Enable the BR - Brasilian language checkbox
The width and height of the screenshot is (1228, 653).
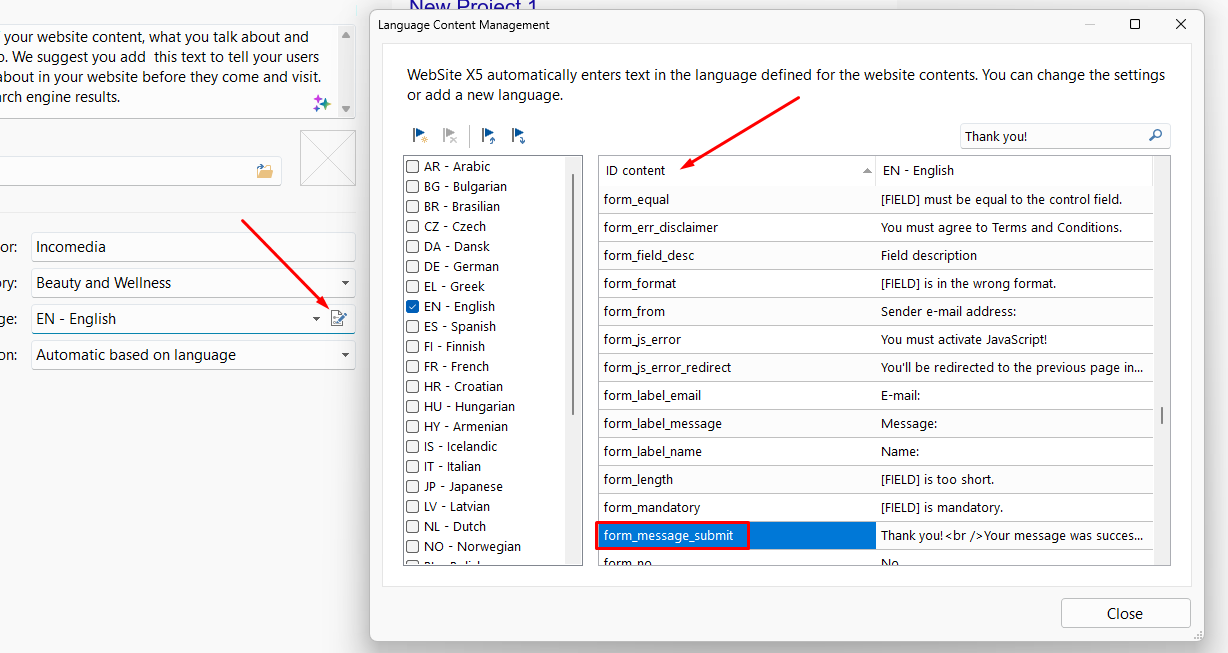[412, 207]
